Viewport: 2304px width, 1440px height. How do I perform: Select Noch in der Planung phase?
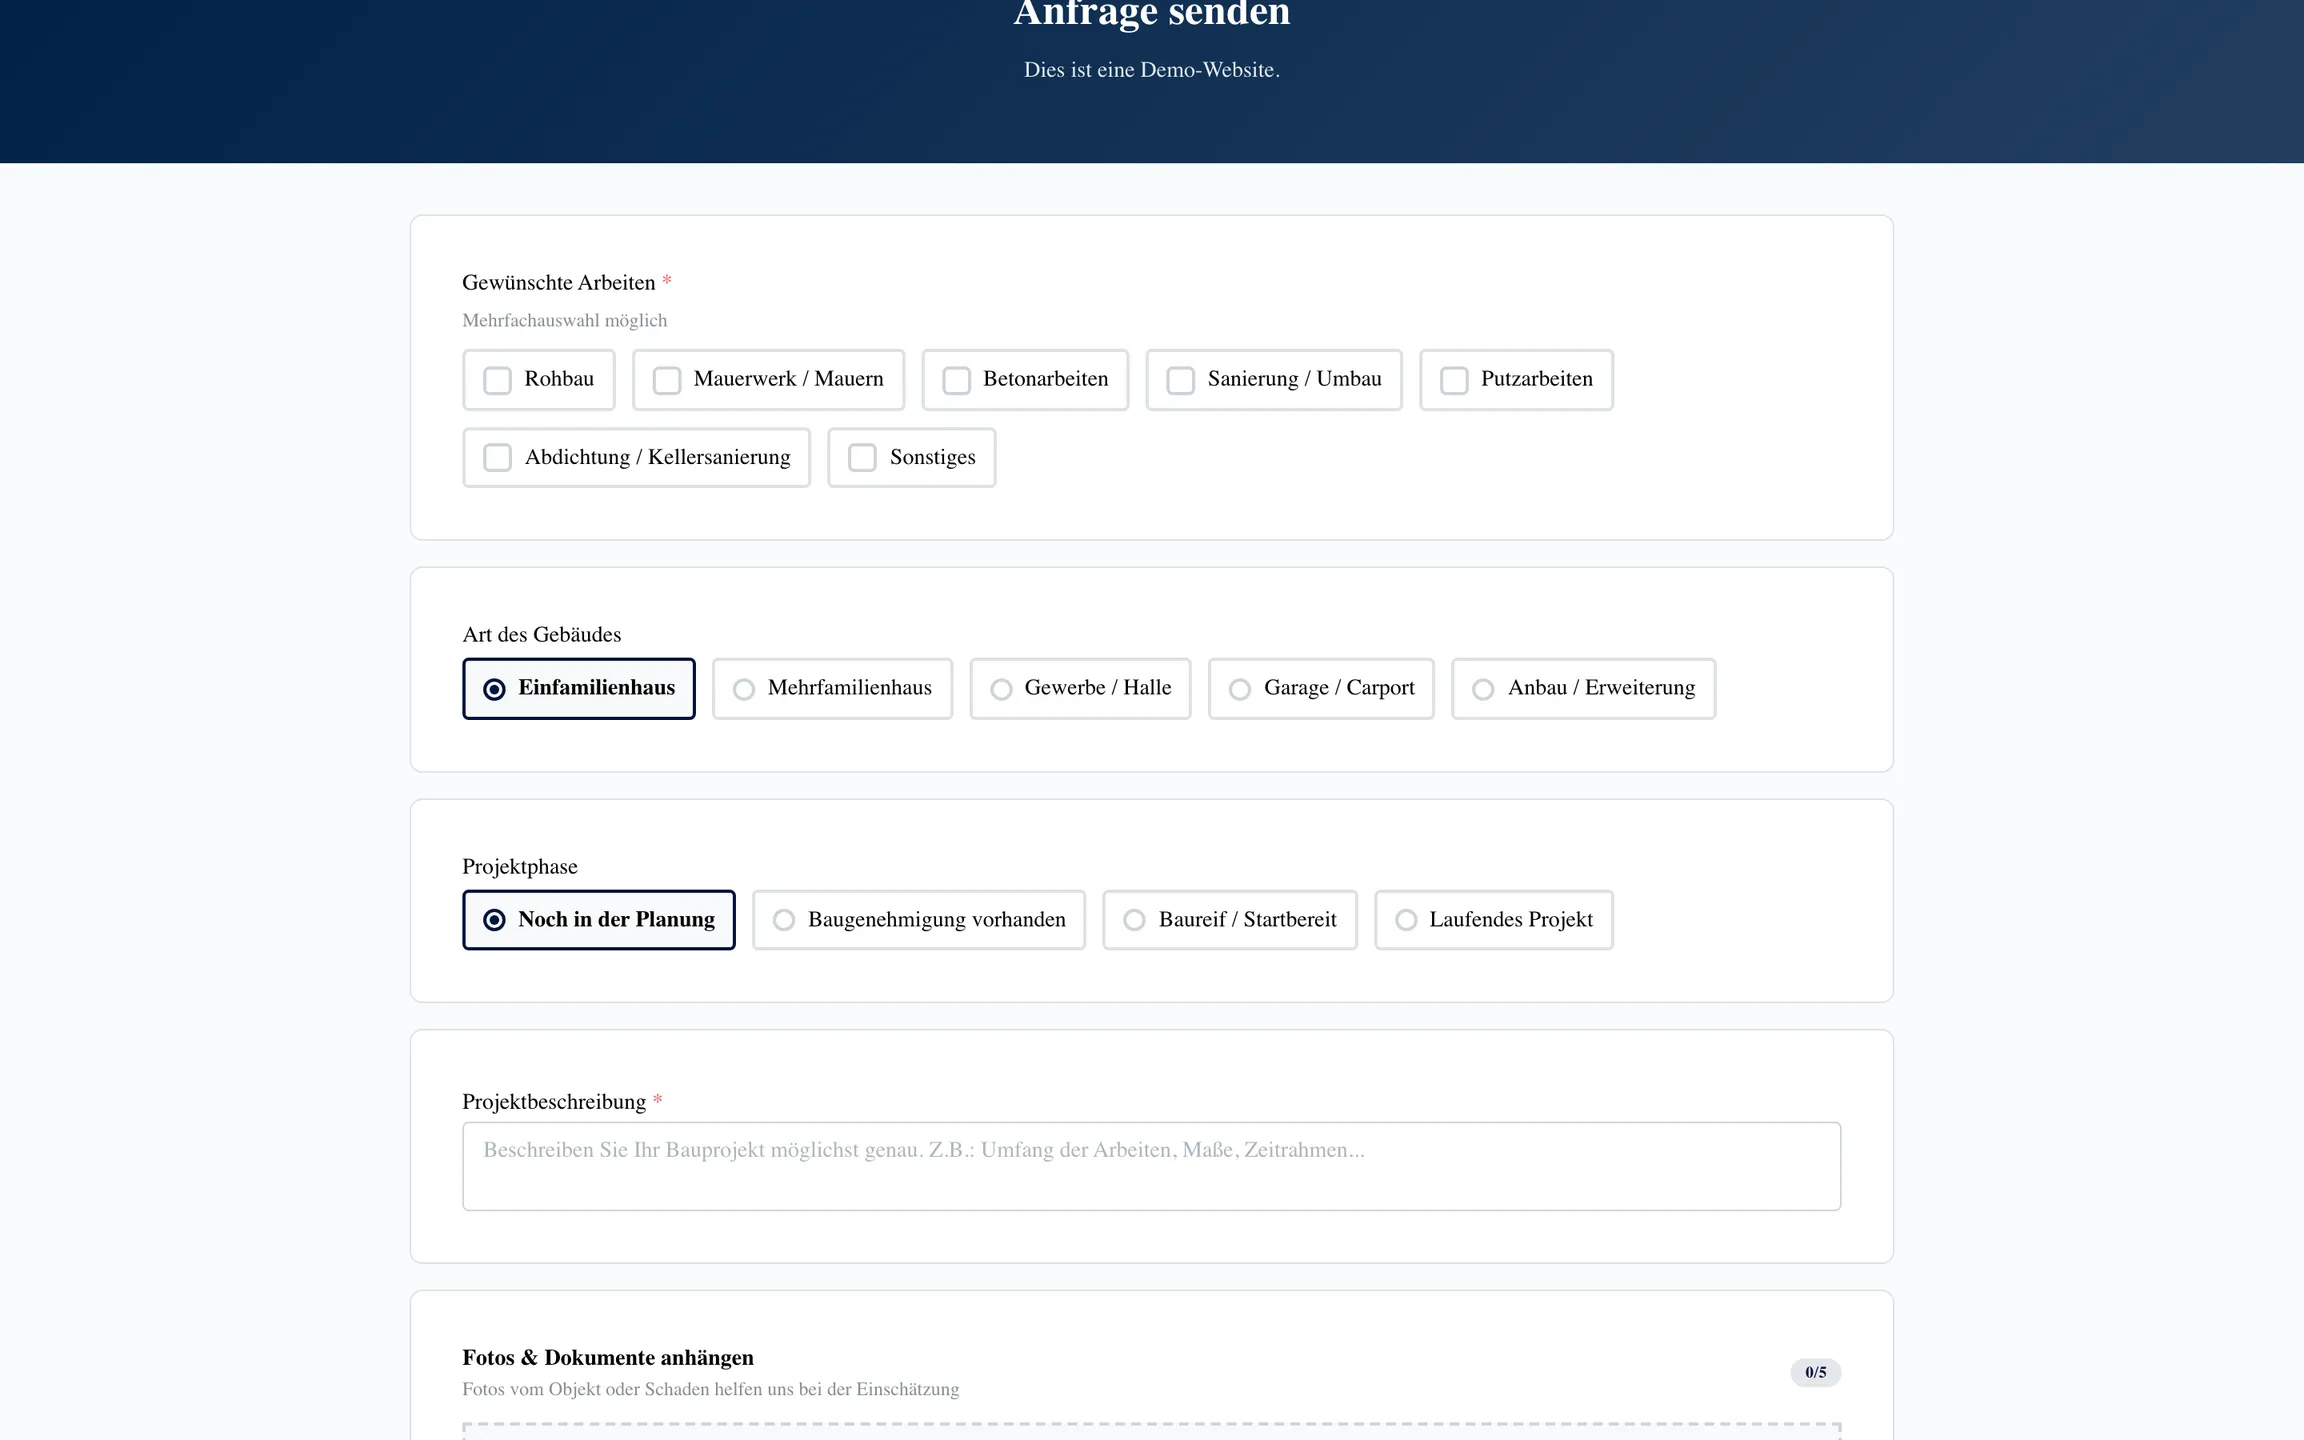(494, 920)
